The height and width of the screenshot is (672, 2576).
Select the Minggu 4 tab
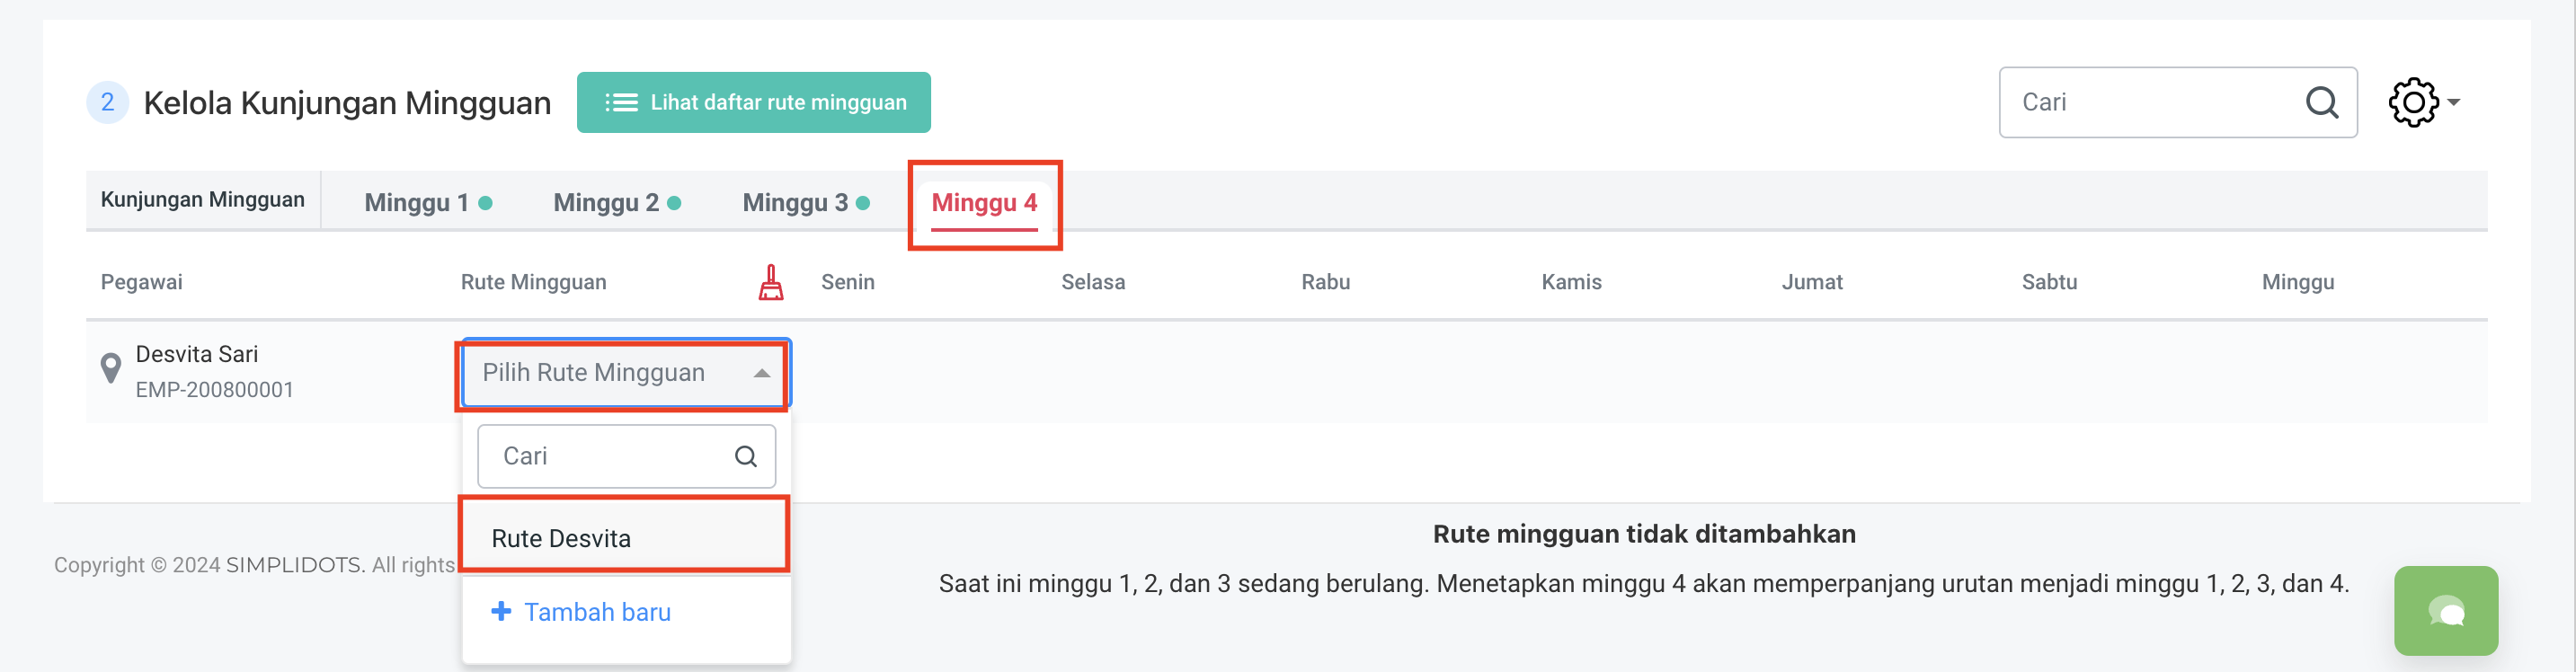984,203
